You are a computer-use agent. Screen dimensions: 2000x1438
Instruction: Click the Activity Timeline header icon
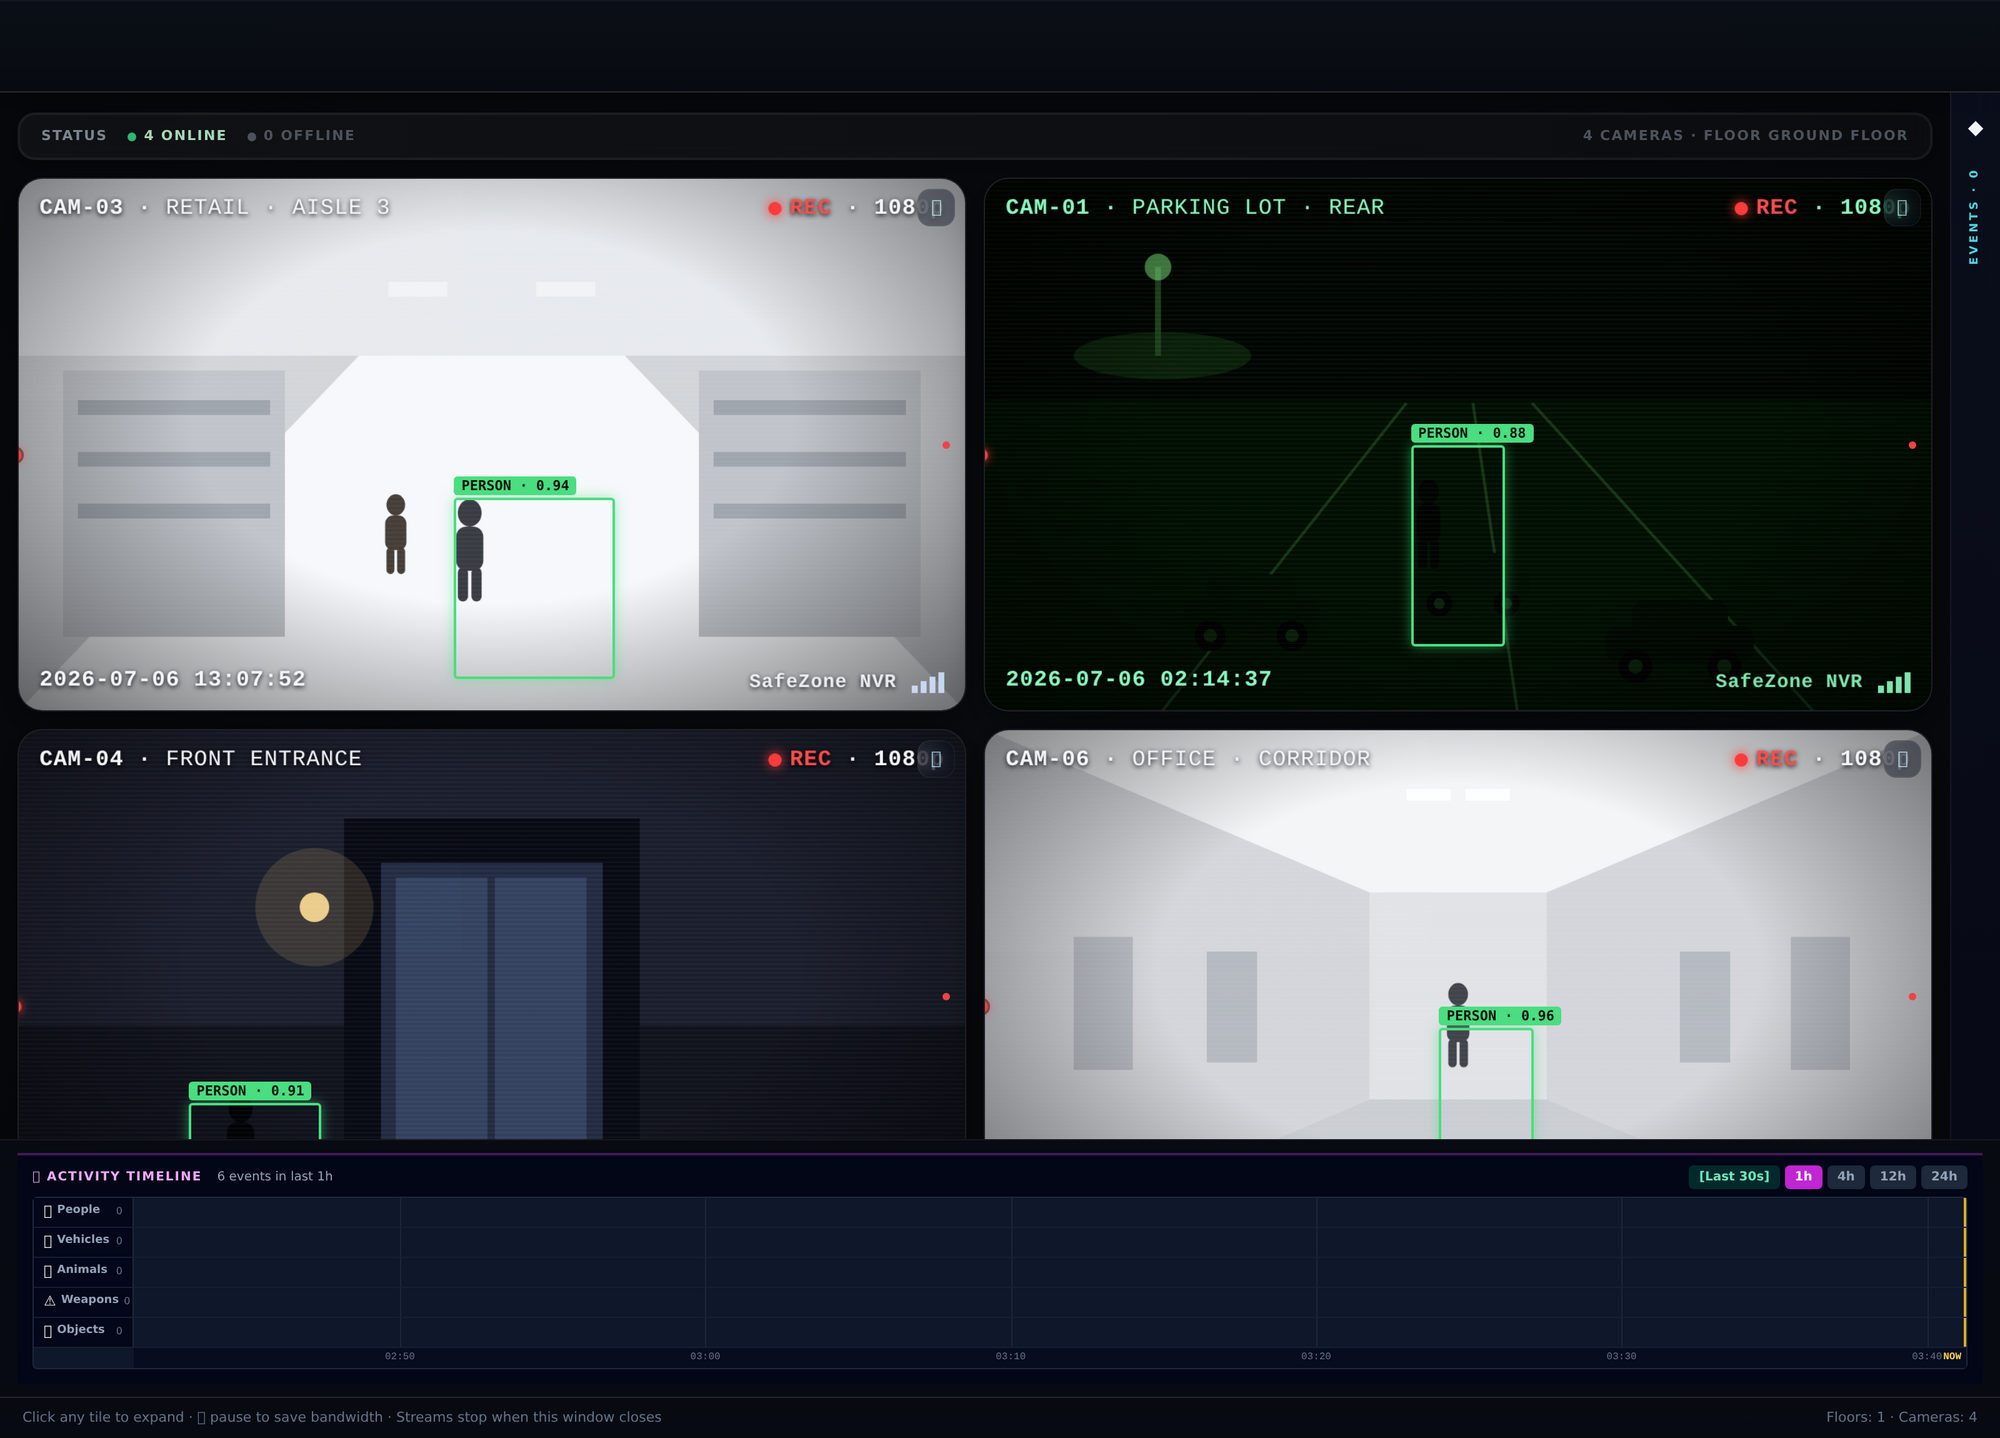point(36,1177)
